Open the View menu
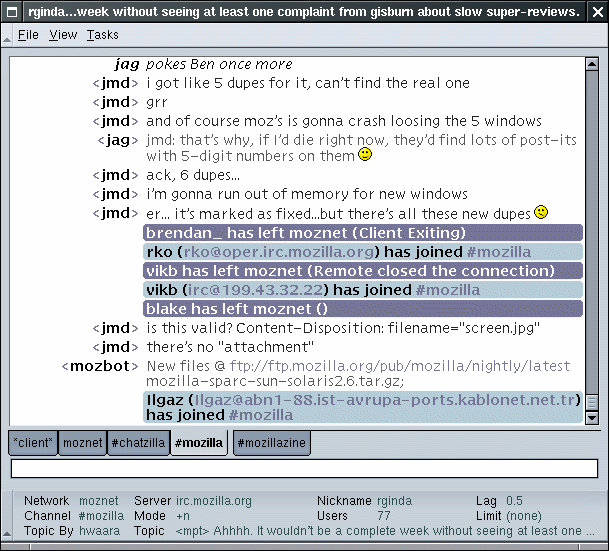Screen dimensions: 609x551 tap(63, 35)
